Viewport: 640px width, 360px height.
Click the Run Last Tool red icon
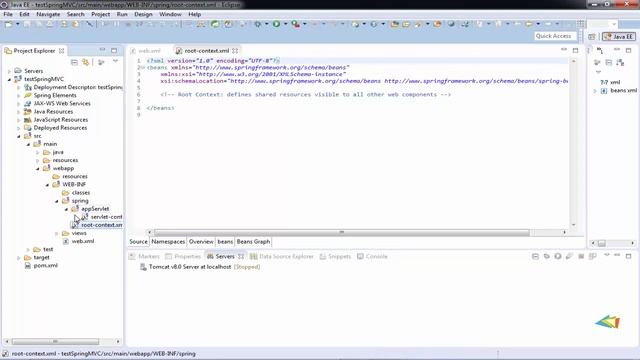(x=296, y=24)
